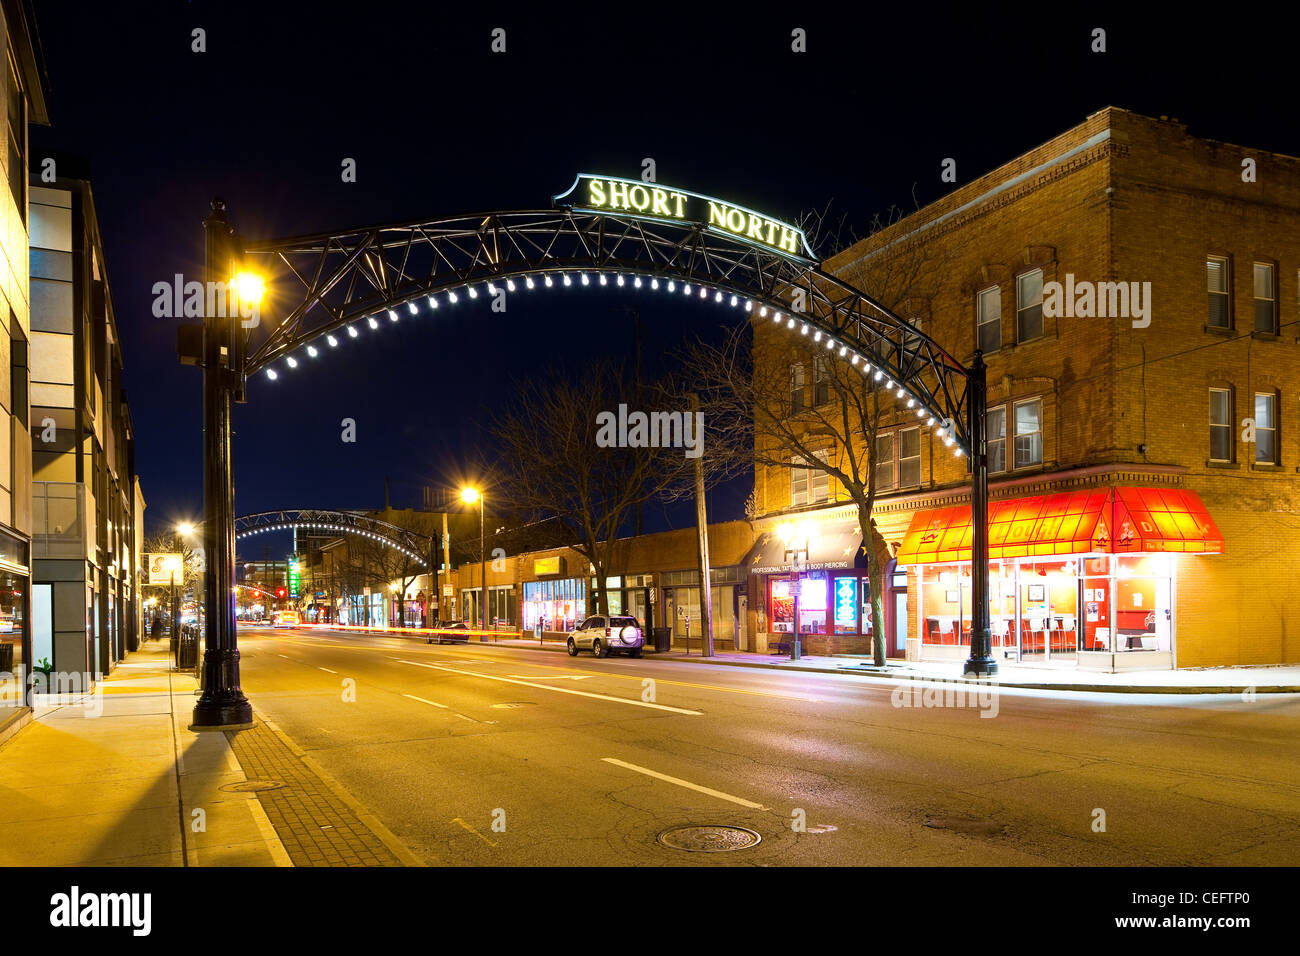
Task: Click the illuminated 'SHORT NORTH' arch sign text
Action: tap(693, 215)
